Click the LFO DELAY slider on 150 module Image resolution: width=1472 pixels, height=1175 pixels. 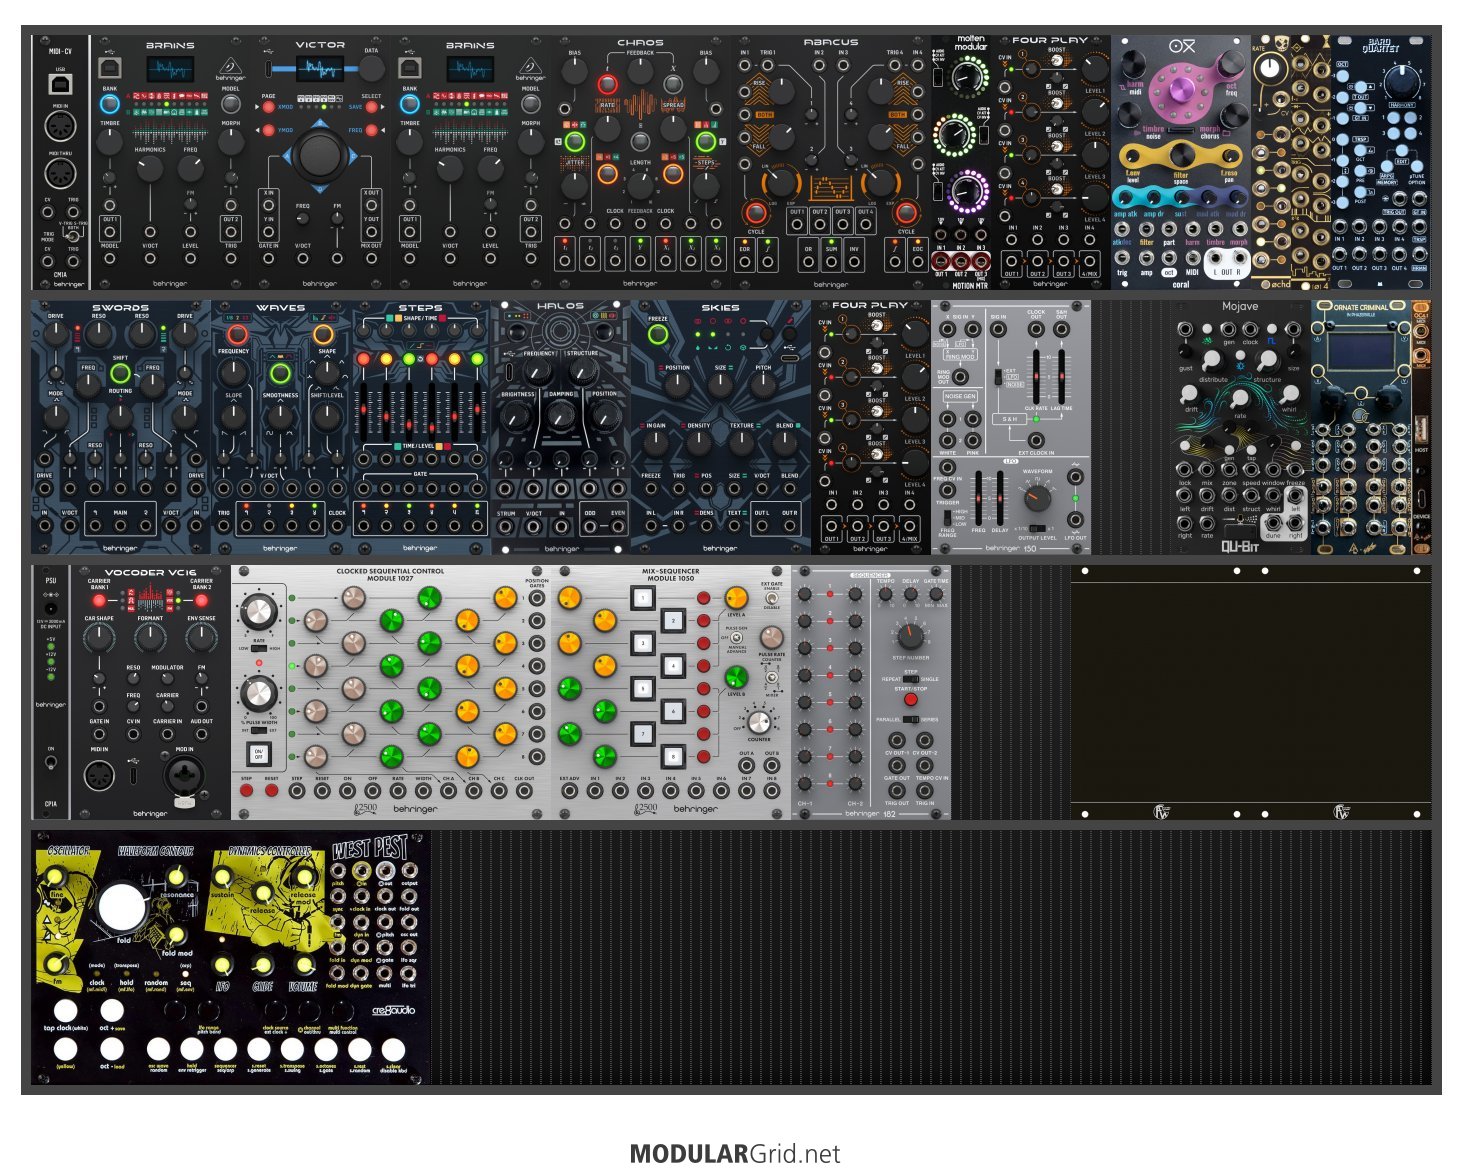(1000, 497)
